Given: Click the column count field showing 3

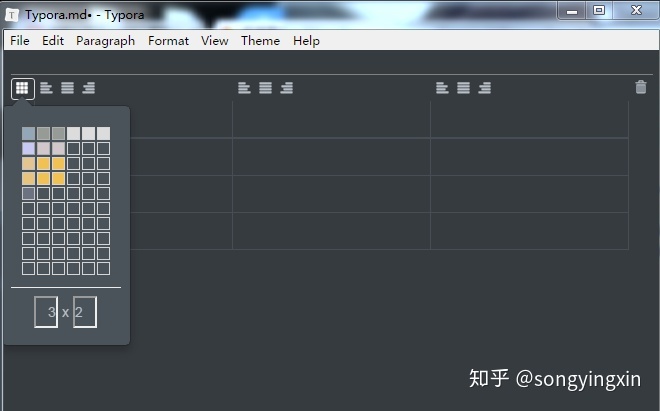Looking at the screenshot, I should coord(46,312).
